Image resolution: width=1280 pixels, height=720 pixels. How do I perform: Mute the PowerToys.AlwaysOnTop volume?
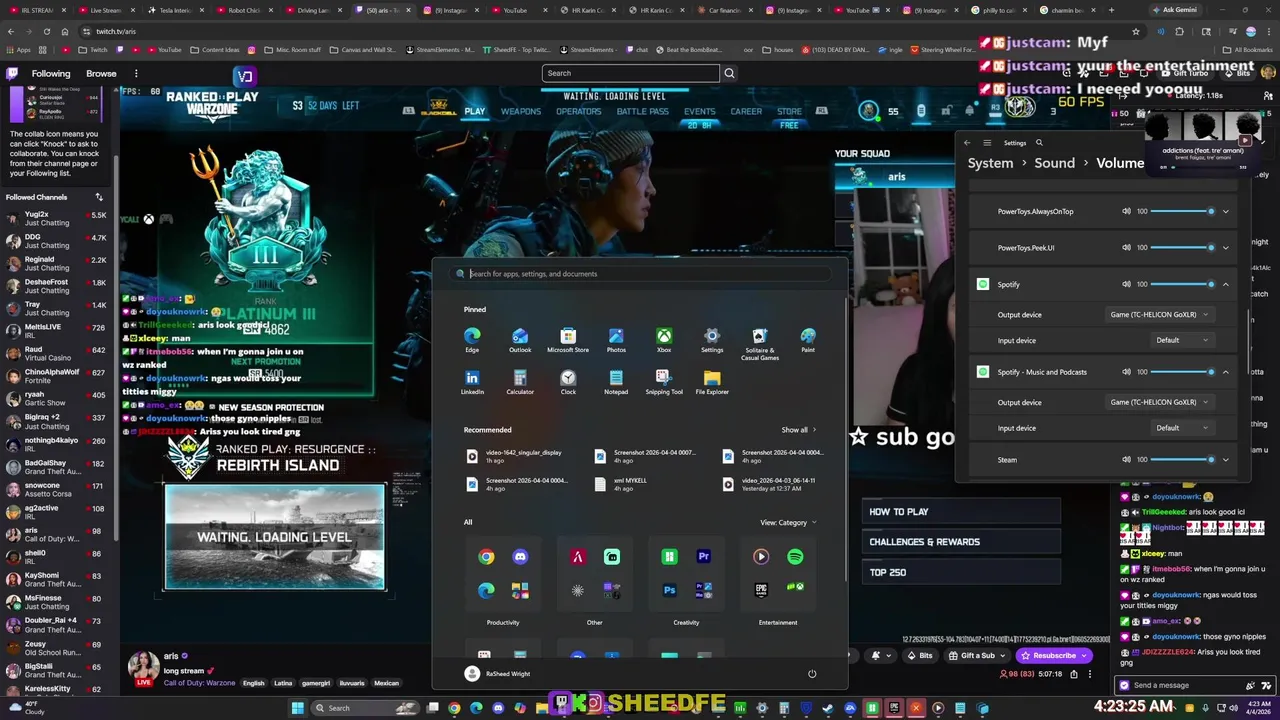pyautogui.click(x=1127, y=211)
